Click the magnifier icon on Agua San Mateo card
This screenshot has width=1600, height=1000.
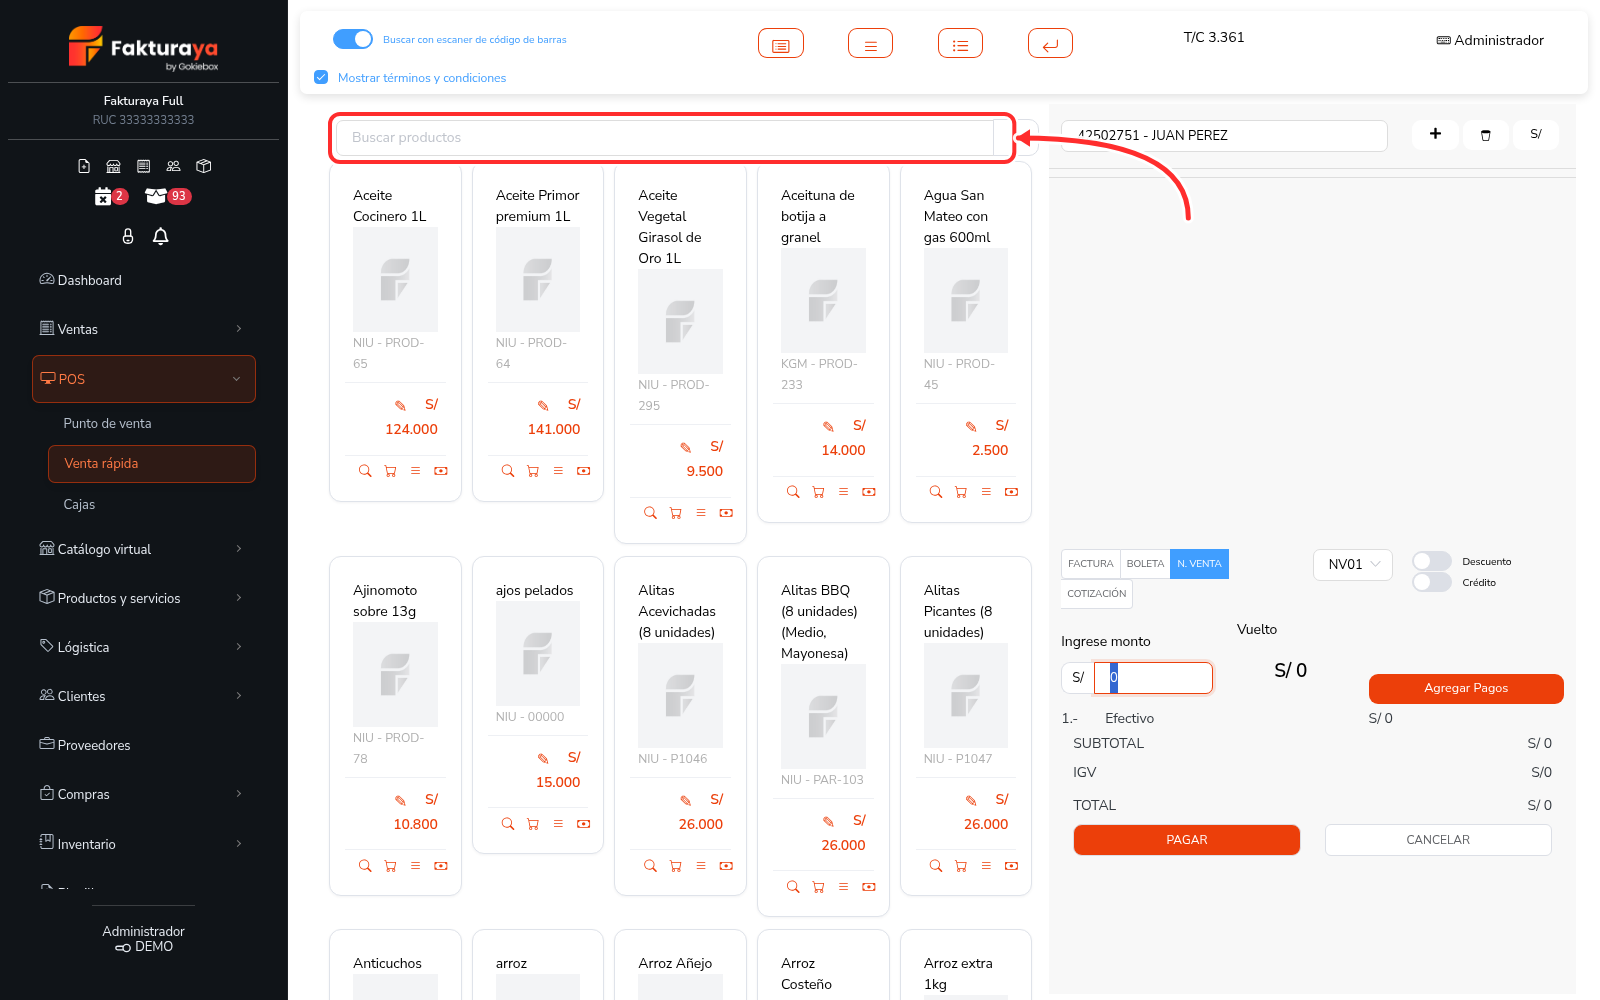(936, 492)
